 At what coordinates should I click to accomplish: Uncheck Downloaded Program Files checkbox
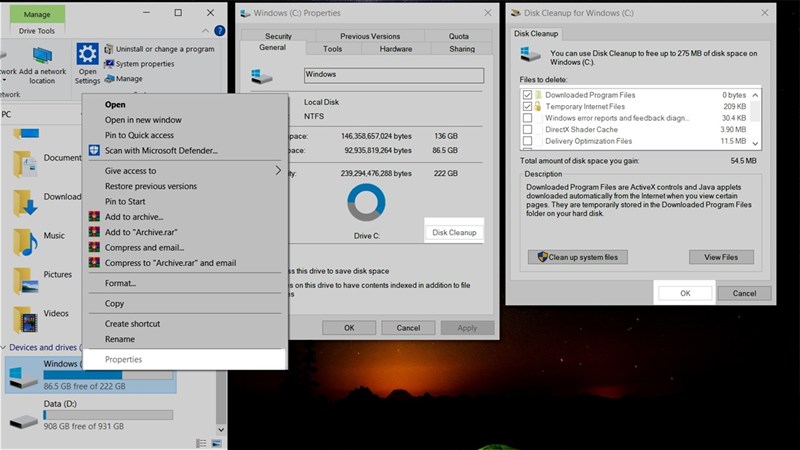click(x=527, y=95)
